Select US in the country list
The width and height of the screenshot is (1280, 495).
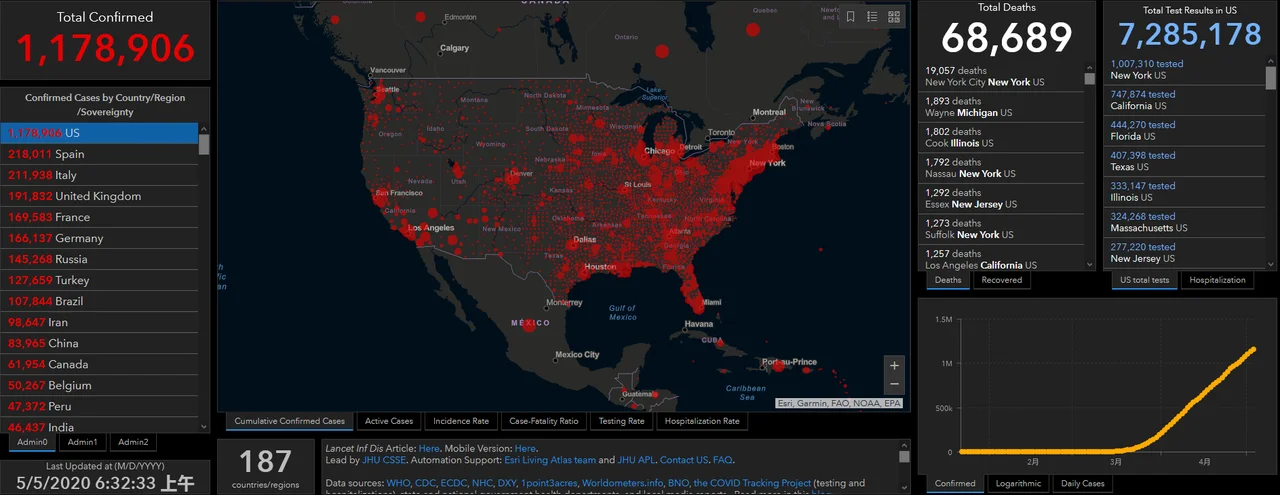pos(99,133)
